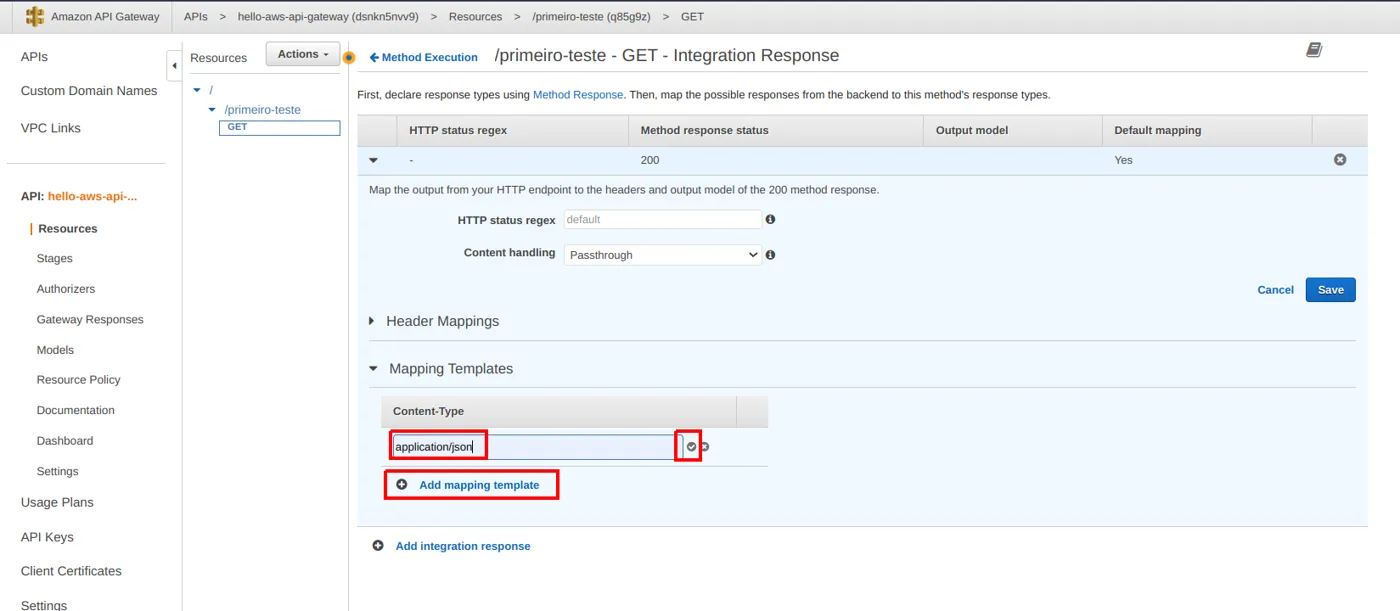The height and width of the screenshot is (611, 1400).
Task: Add a mapping template
Action: tap(479, 485)
